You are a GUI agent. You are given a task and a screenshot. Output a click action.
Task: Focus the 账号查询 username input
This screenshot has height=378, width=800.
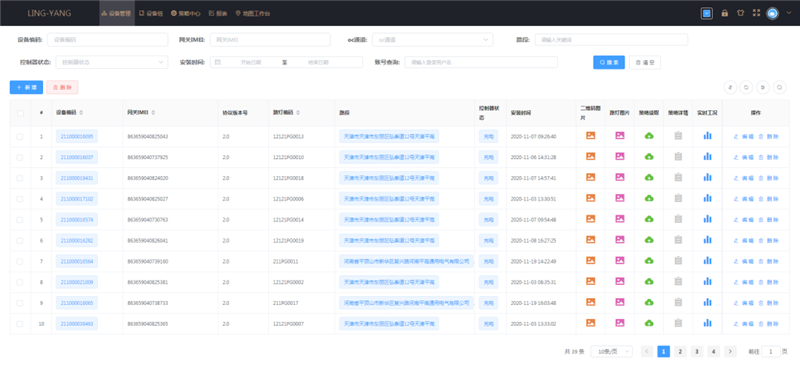coord(481,62)
